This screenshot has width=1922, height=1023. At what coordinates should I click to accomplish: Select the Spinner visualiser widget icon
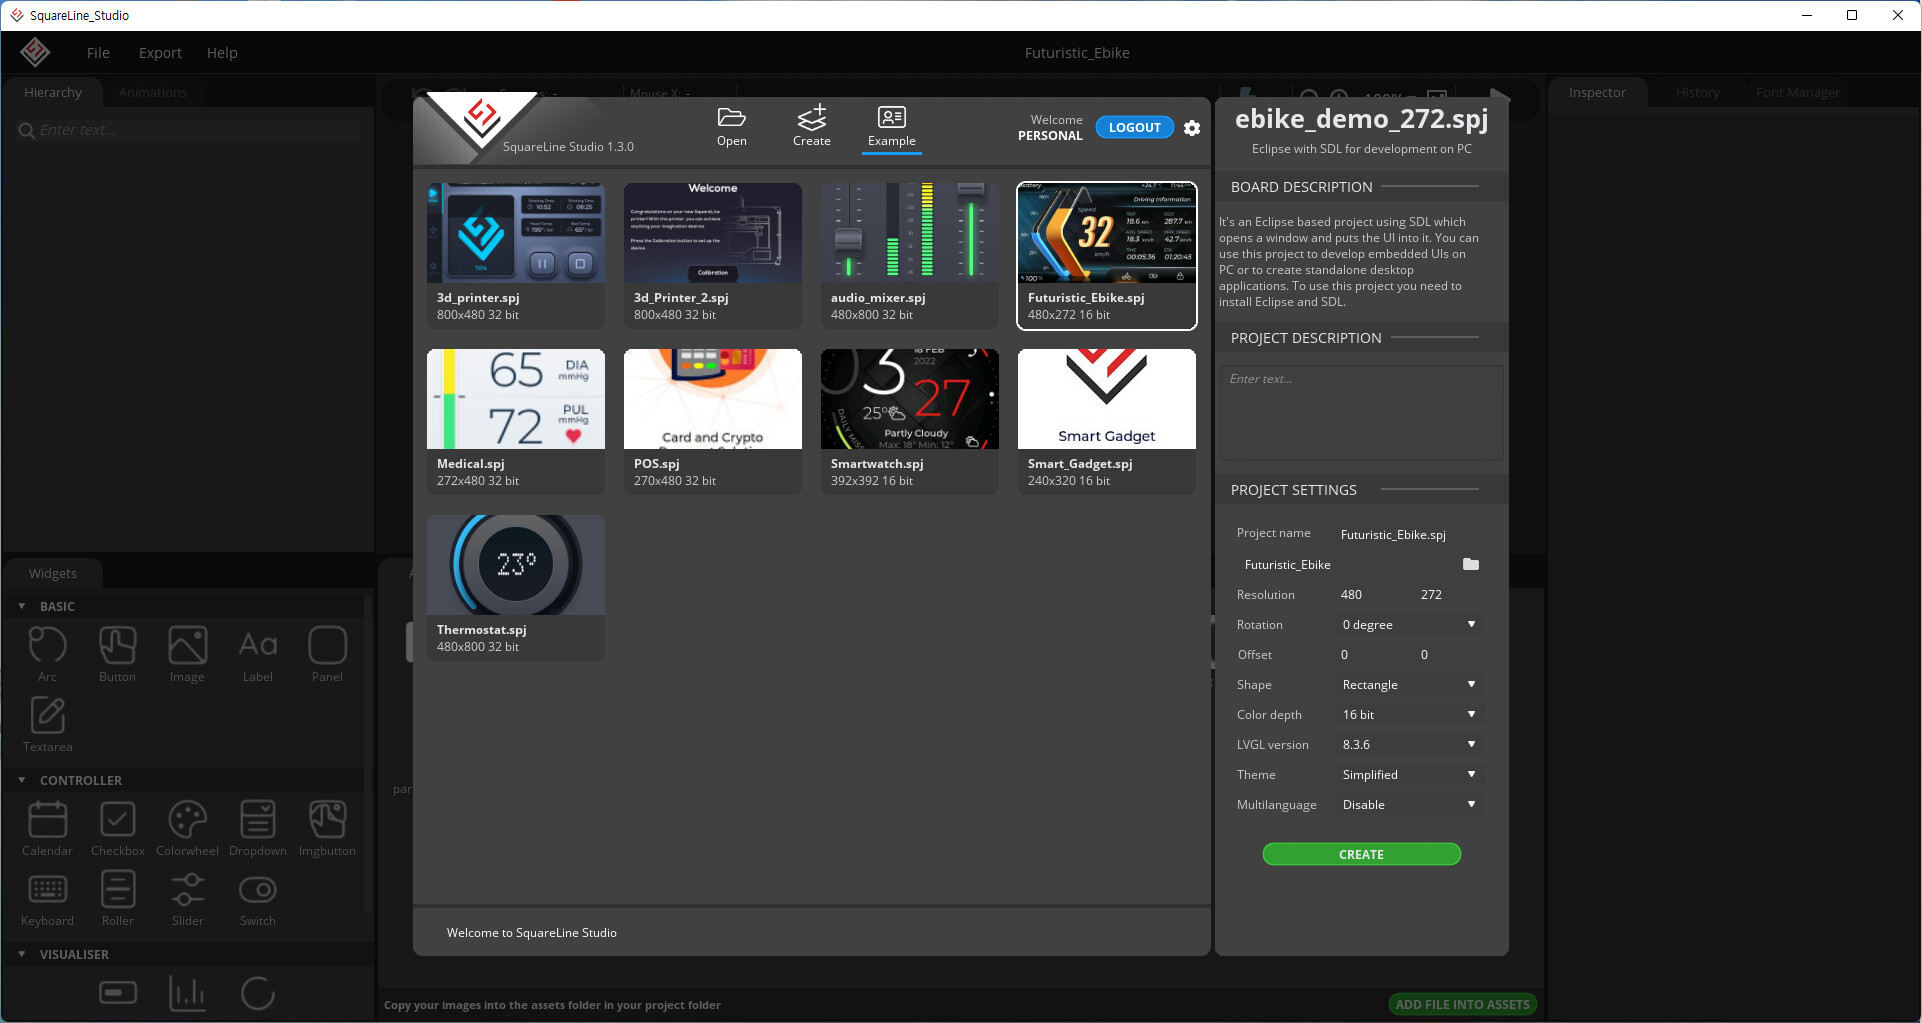(257, 993)
